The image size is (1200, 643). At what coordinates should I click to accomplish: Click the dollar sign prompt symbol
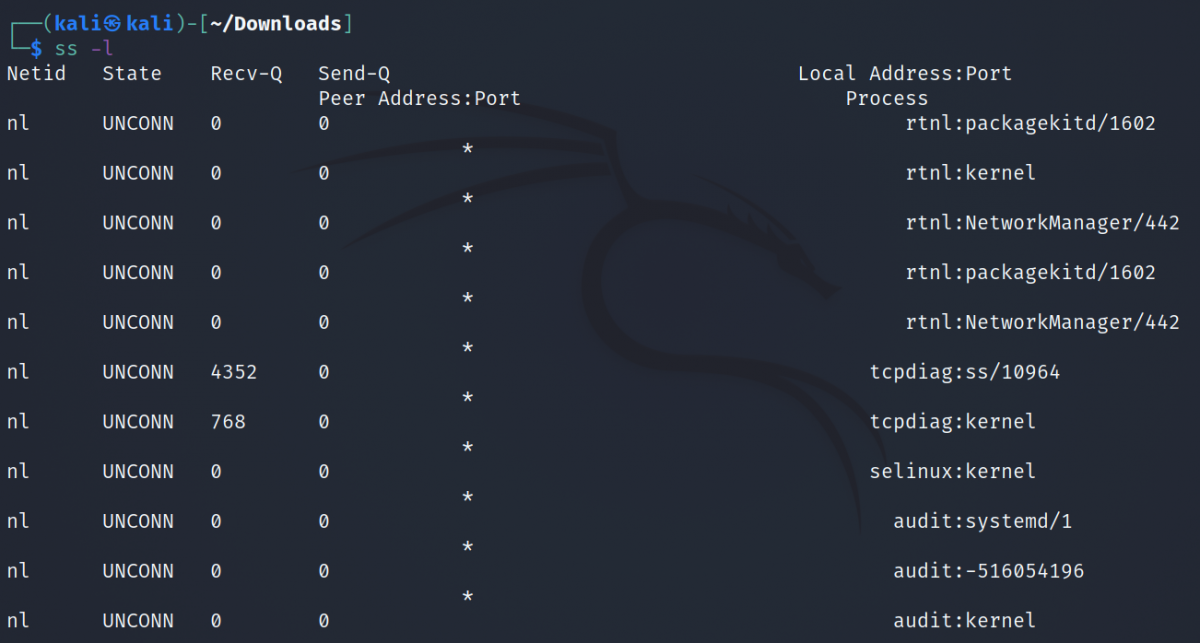[x=37, y=47]
